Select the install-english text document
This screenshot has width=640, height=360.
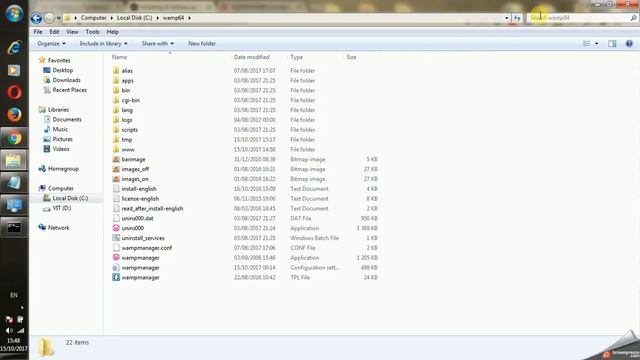[x=139, y=189]
